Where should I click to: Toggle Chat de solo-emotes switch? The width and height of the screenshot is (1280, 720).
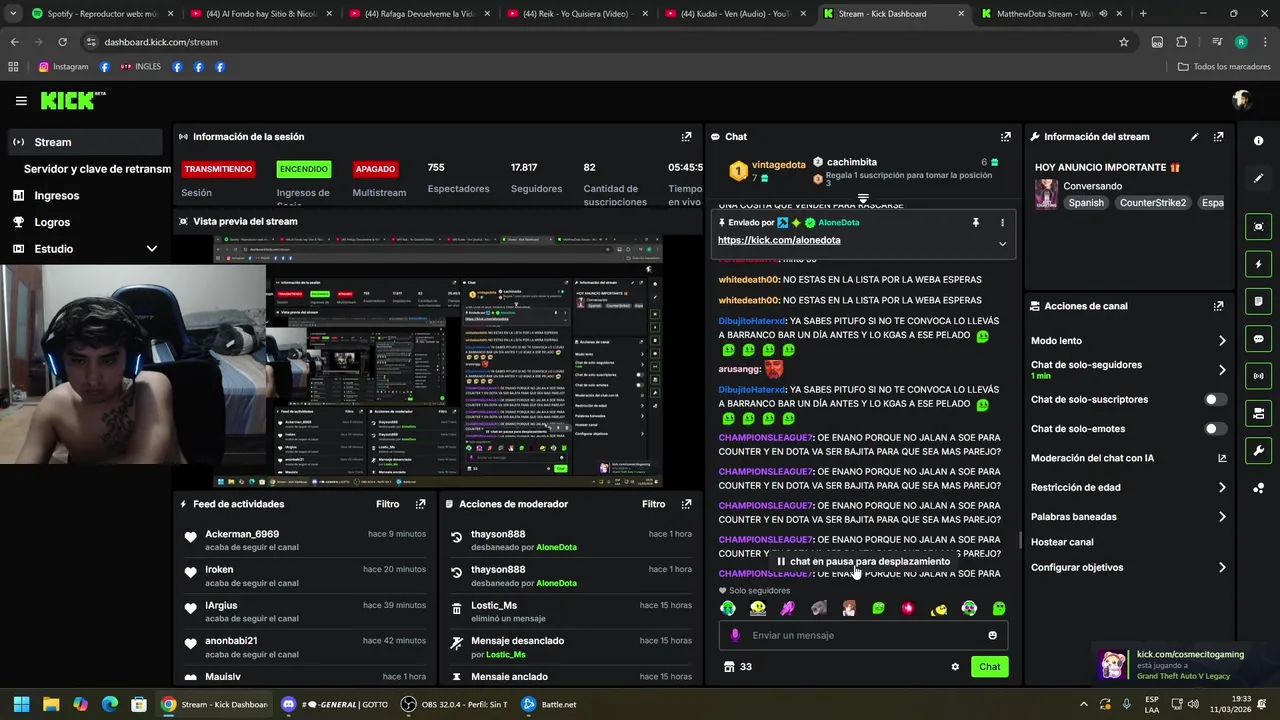click(x=1215, y=429)
